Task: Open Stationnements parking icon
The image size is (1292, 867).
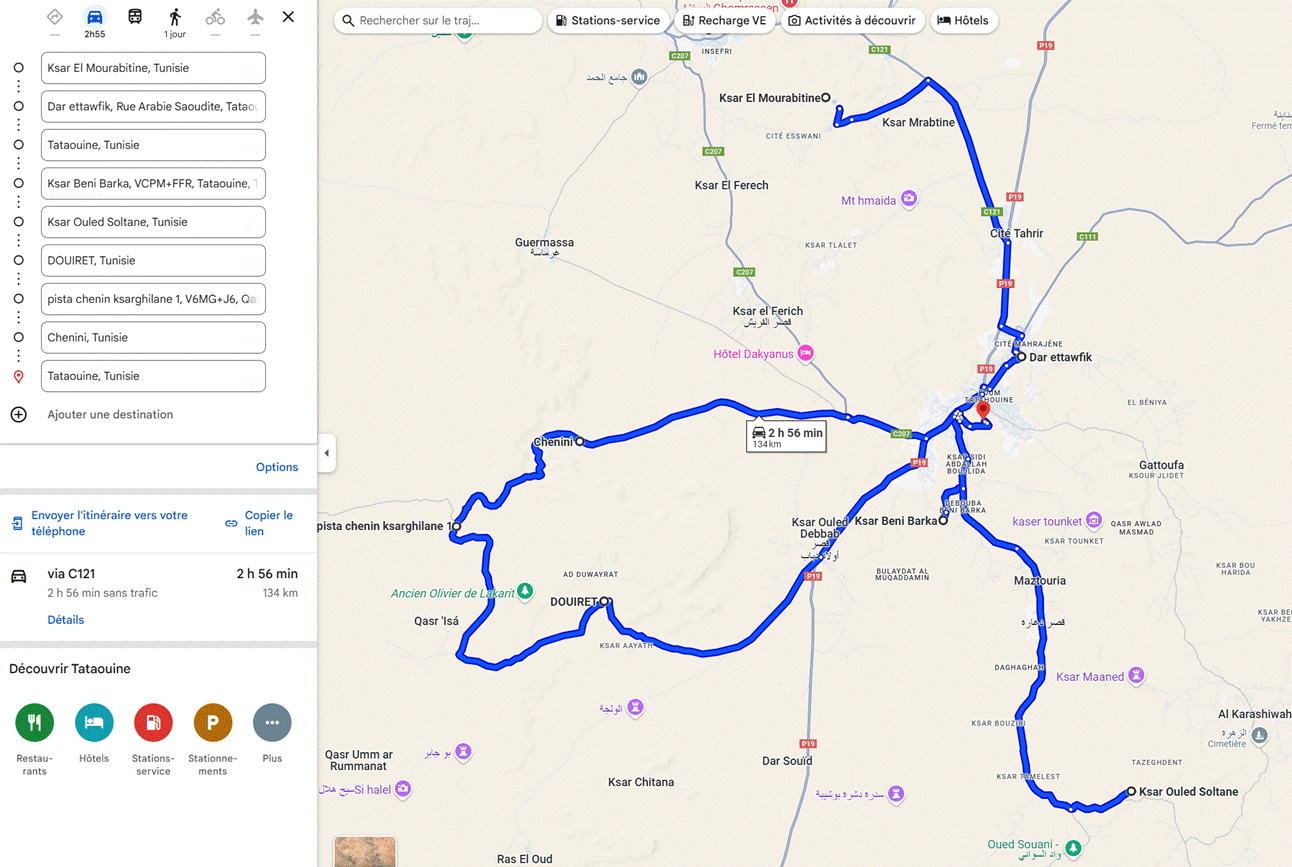Action: [212, 722]
